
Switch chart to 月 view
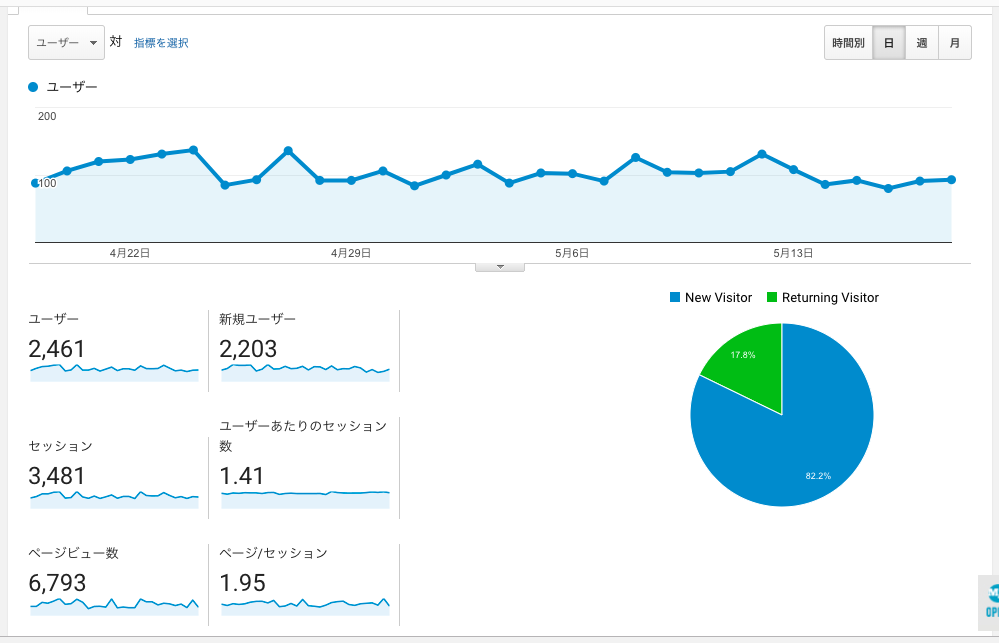pos(954,43)
